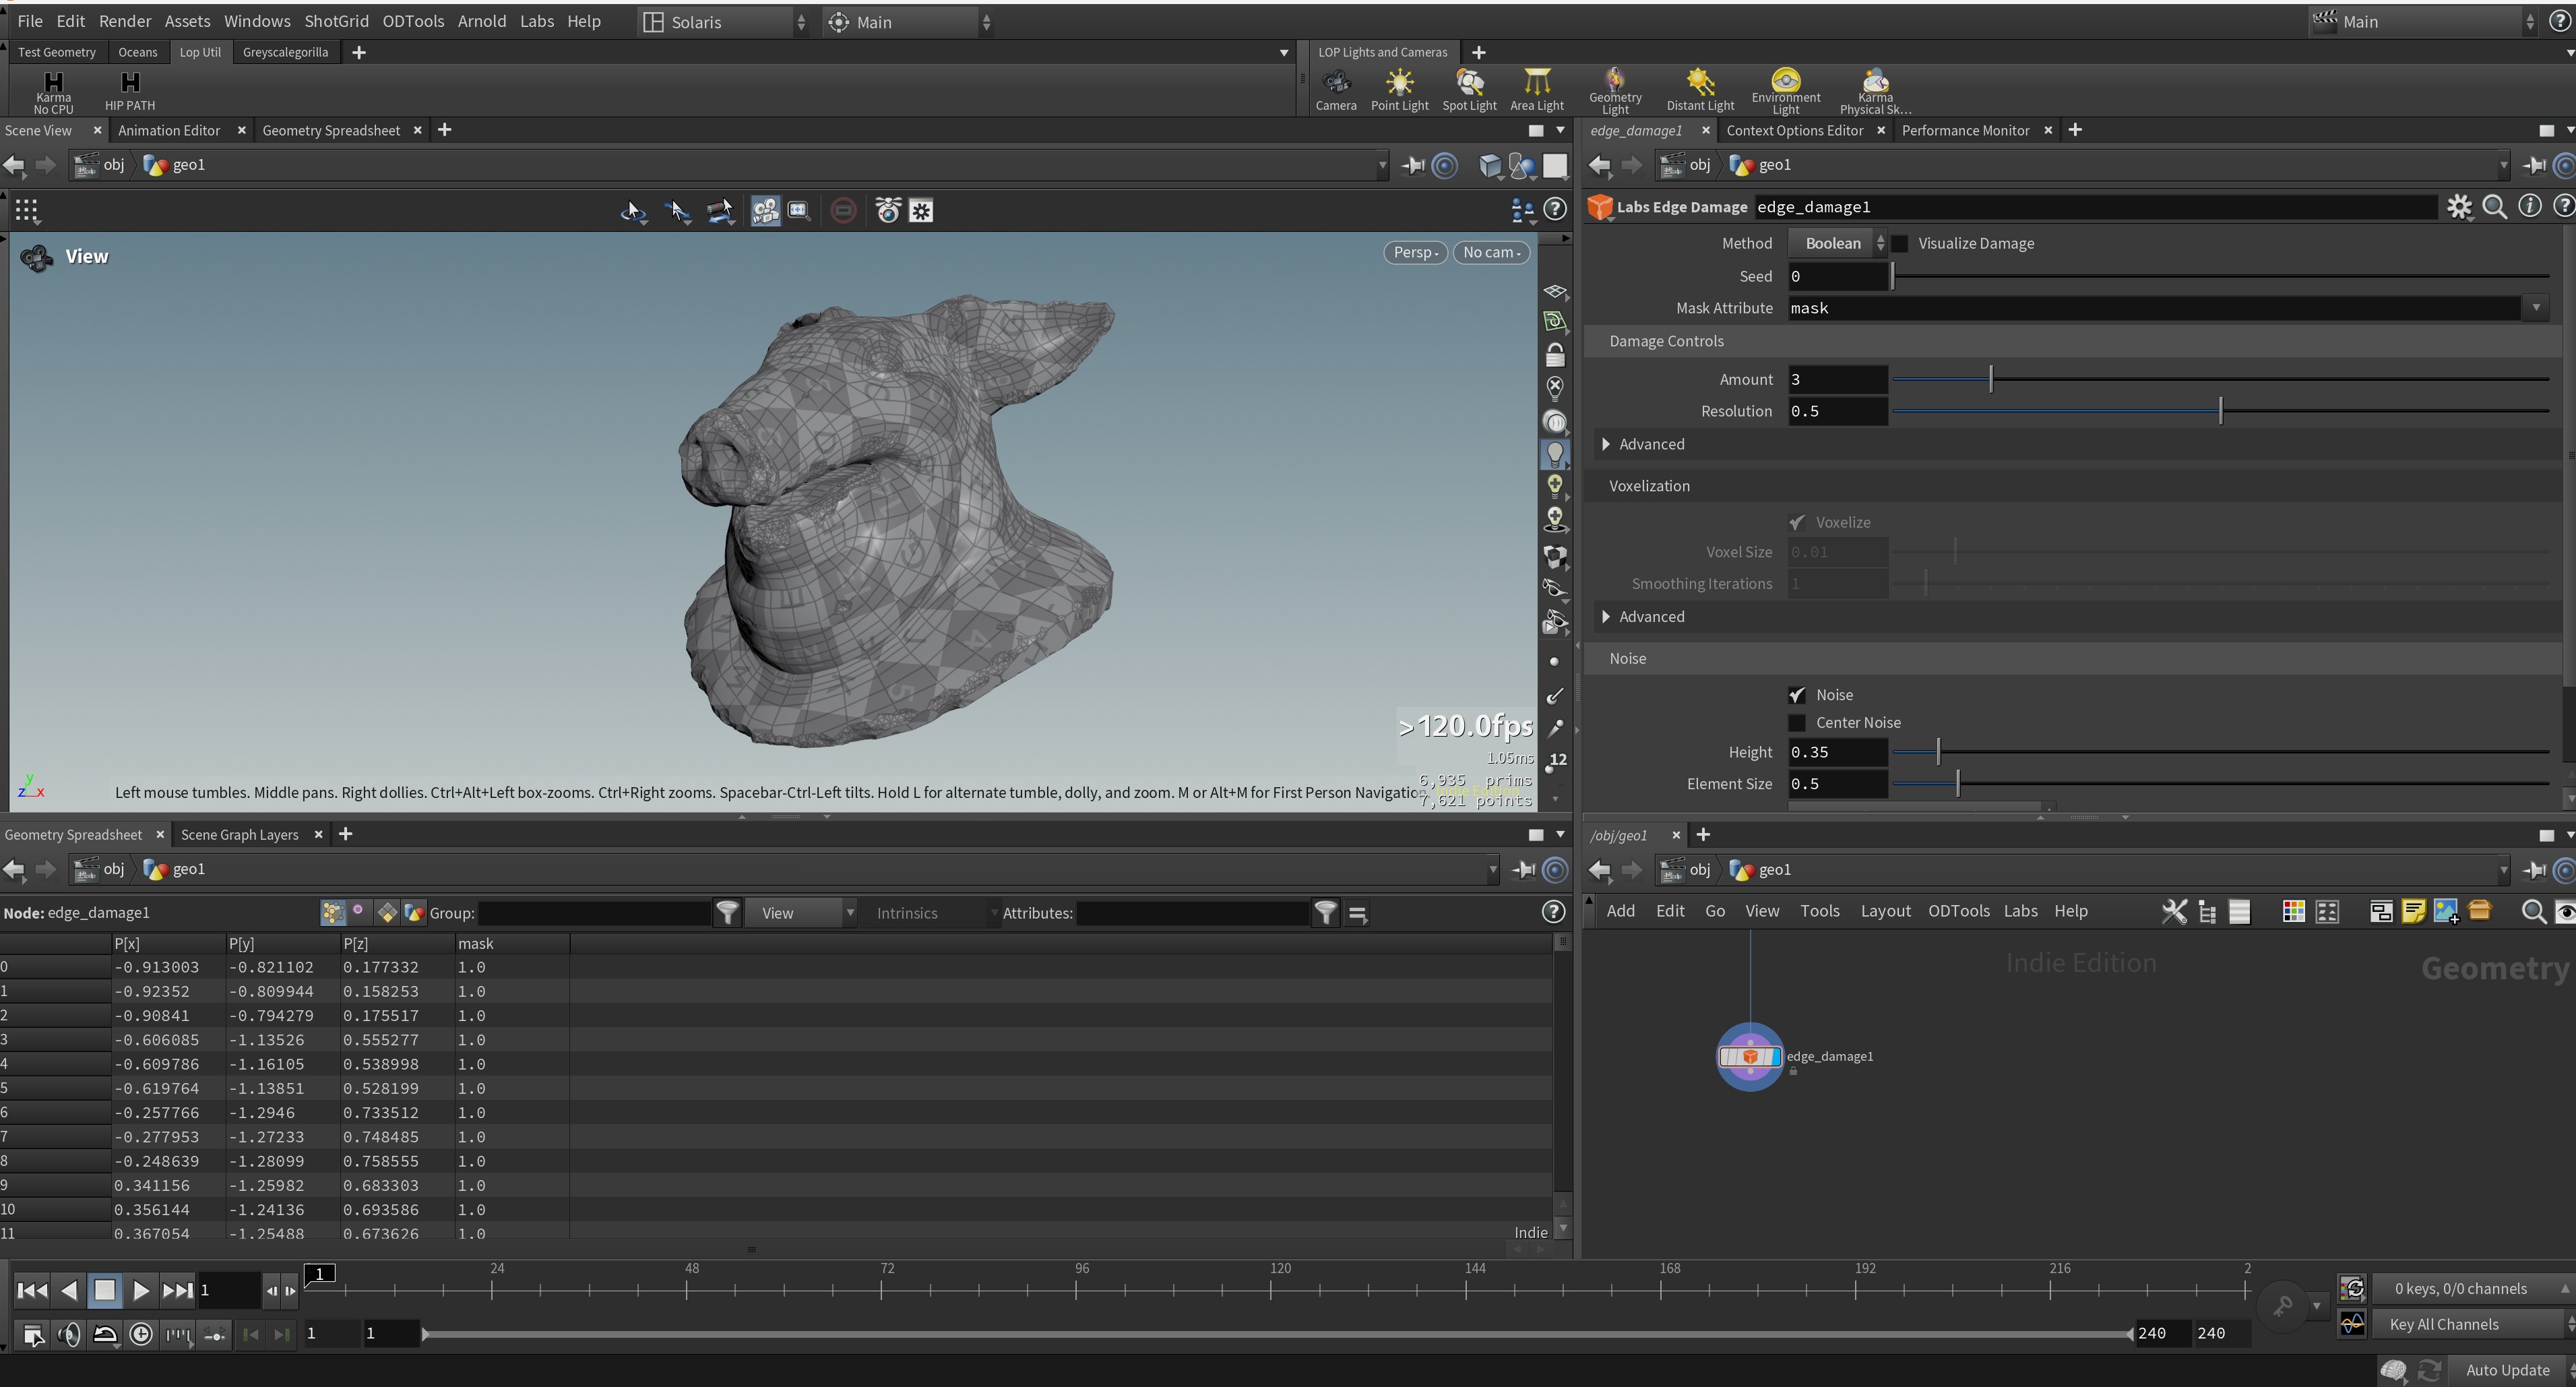Add an Area Light from shelf
2576x1387 pixels.
click(x=1536, y=89)
